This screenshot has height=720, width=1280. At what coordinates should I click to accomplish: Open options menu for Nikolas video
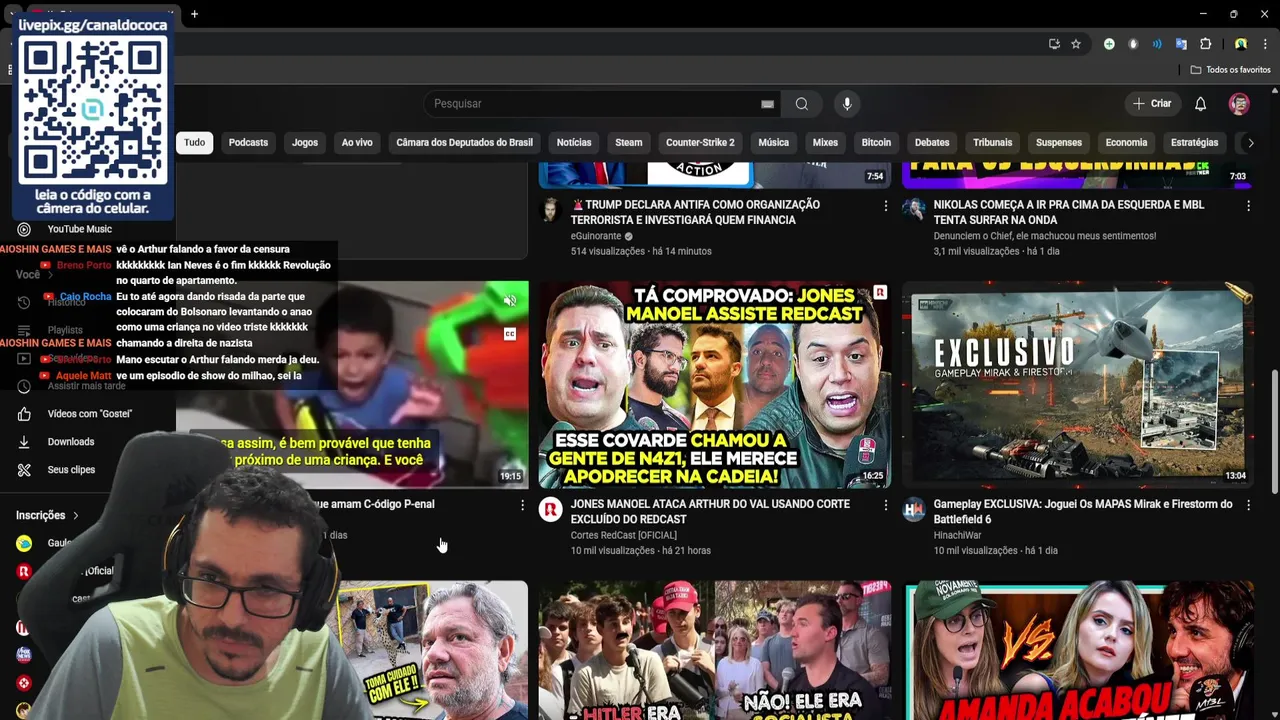coord(1248,206)
